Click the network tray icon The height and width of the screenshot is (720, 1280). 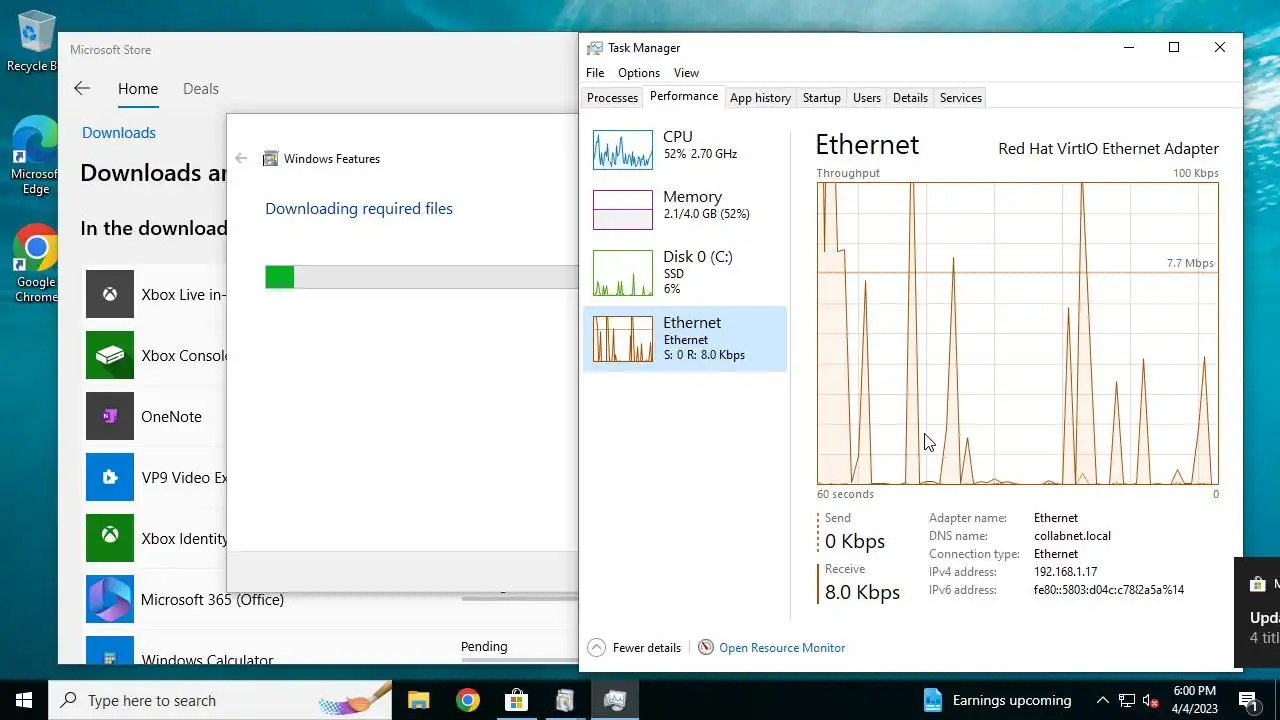1126,700
